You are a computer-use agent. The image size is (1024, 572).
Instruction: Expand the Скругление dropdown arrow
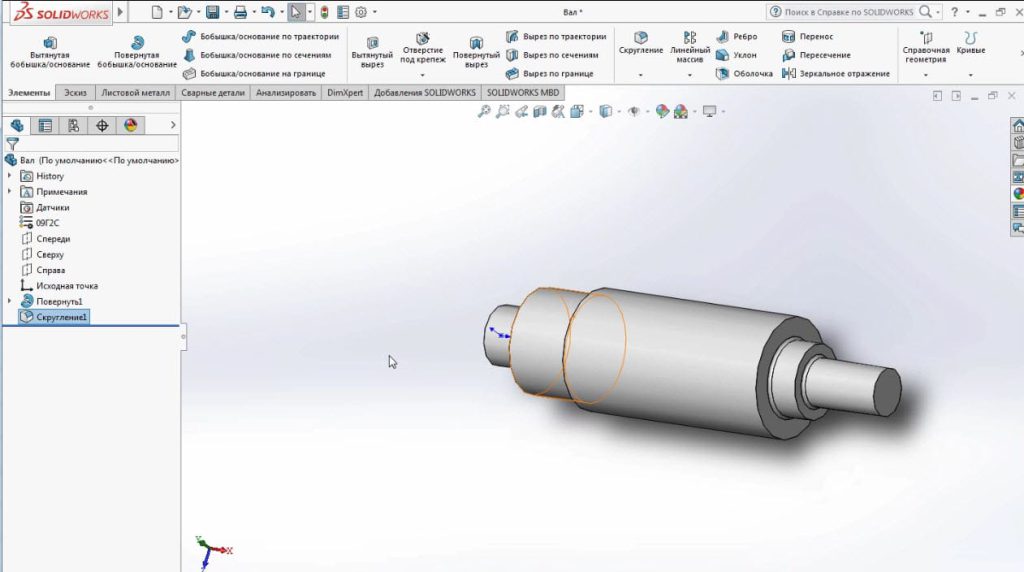(641, 75)
